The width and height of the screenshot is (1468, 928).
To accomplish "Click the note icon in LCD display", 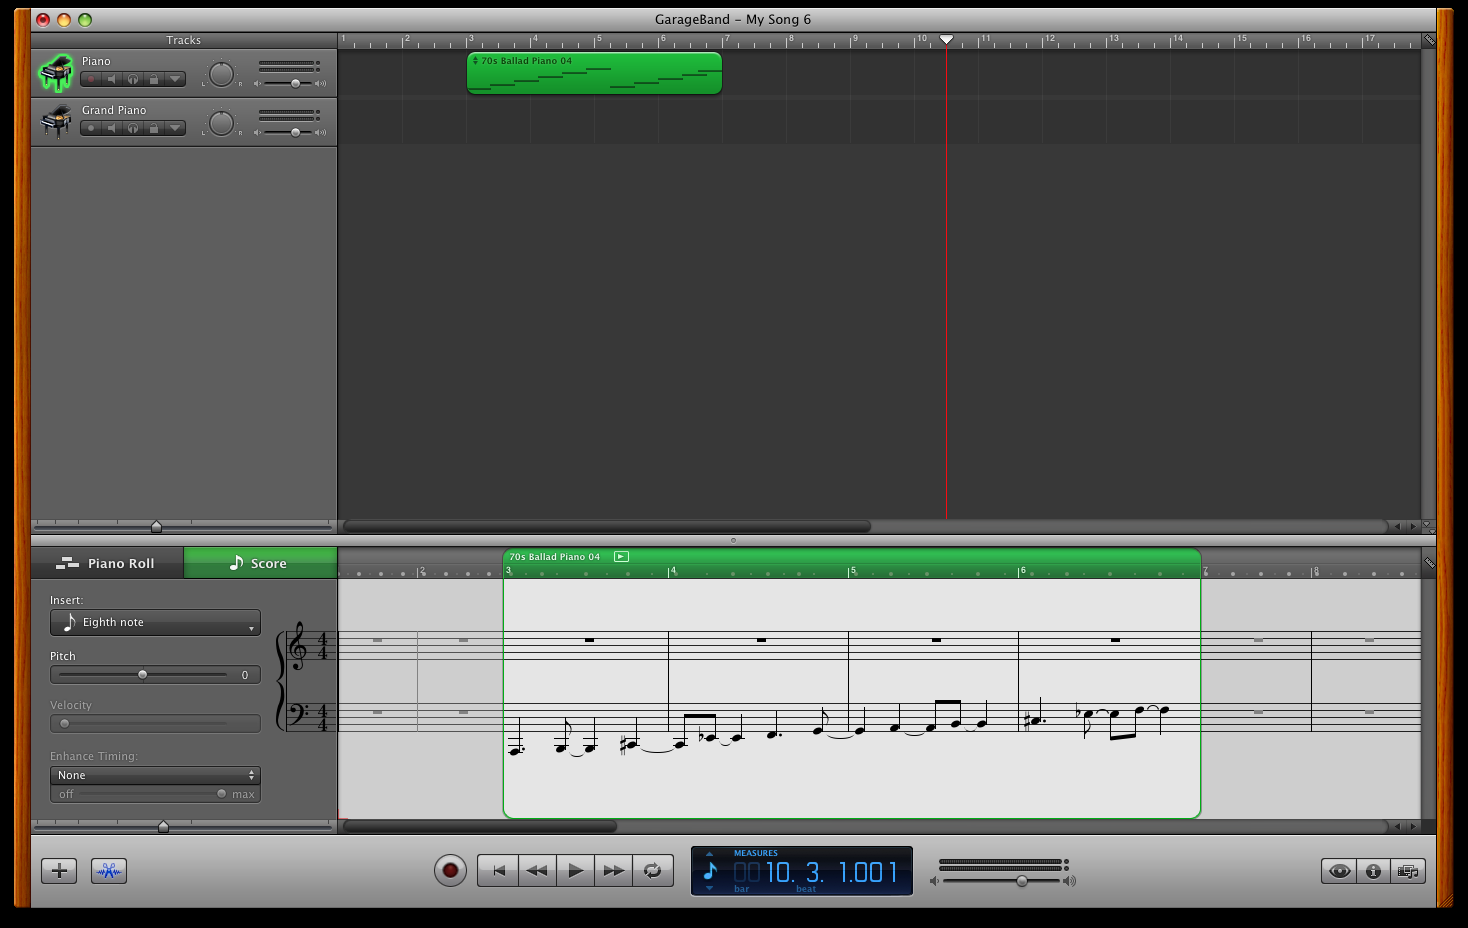I will tap(710, 870).
